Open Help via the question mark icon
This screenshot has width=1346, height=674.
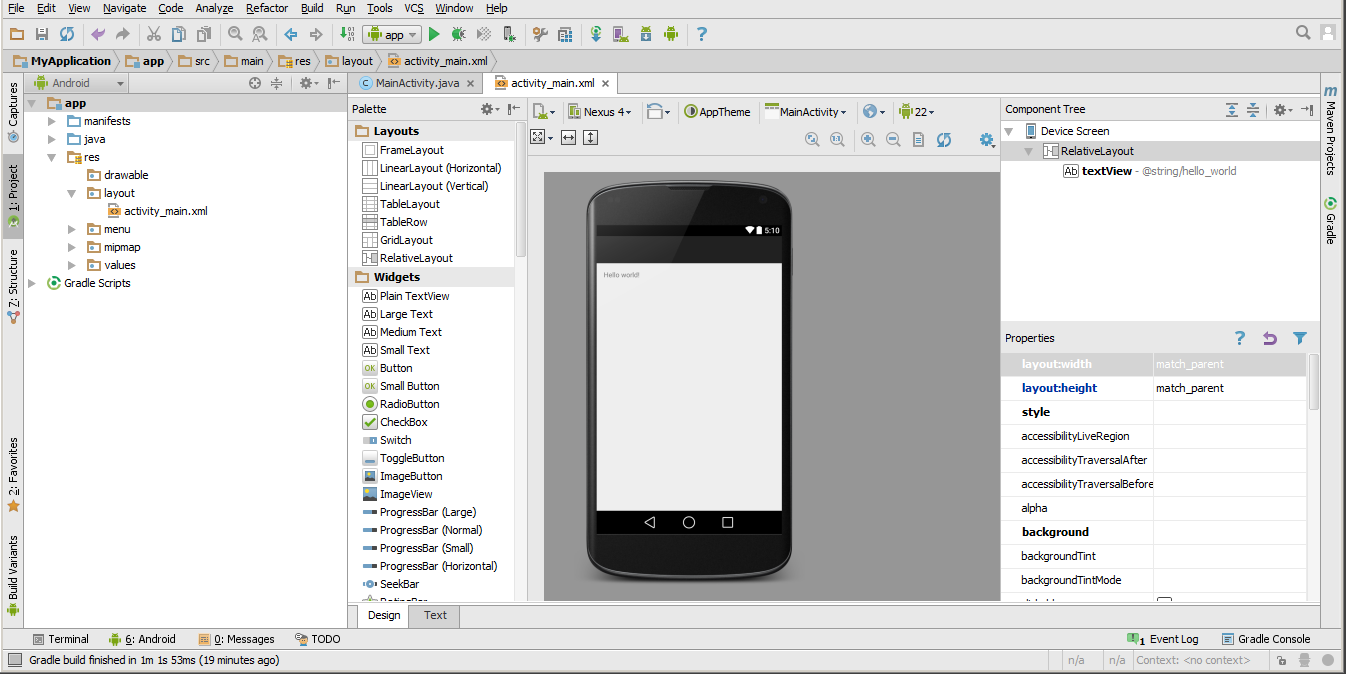pos(702,33)
